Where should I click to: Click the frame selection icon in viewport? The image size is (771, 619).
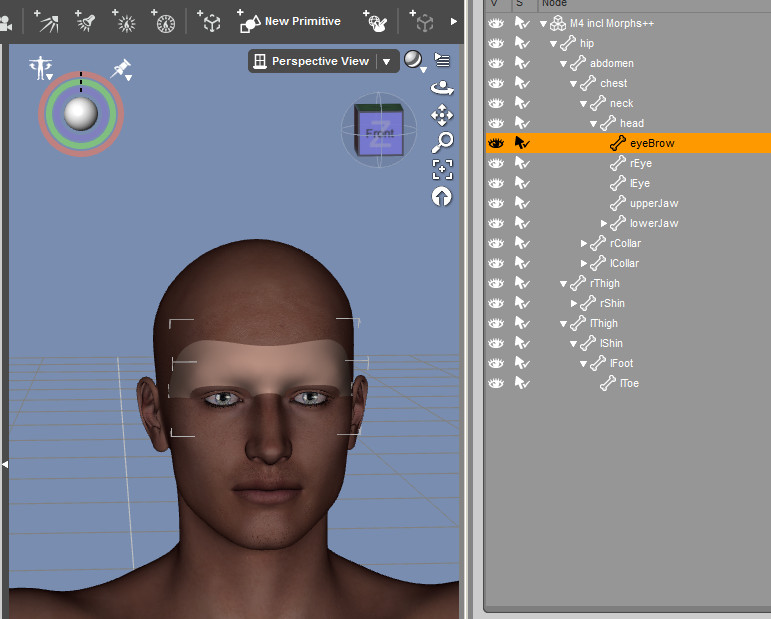coord(442,169)
